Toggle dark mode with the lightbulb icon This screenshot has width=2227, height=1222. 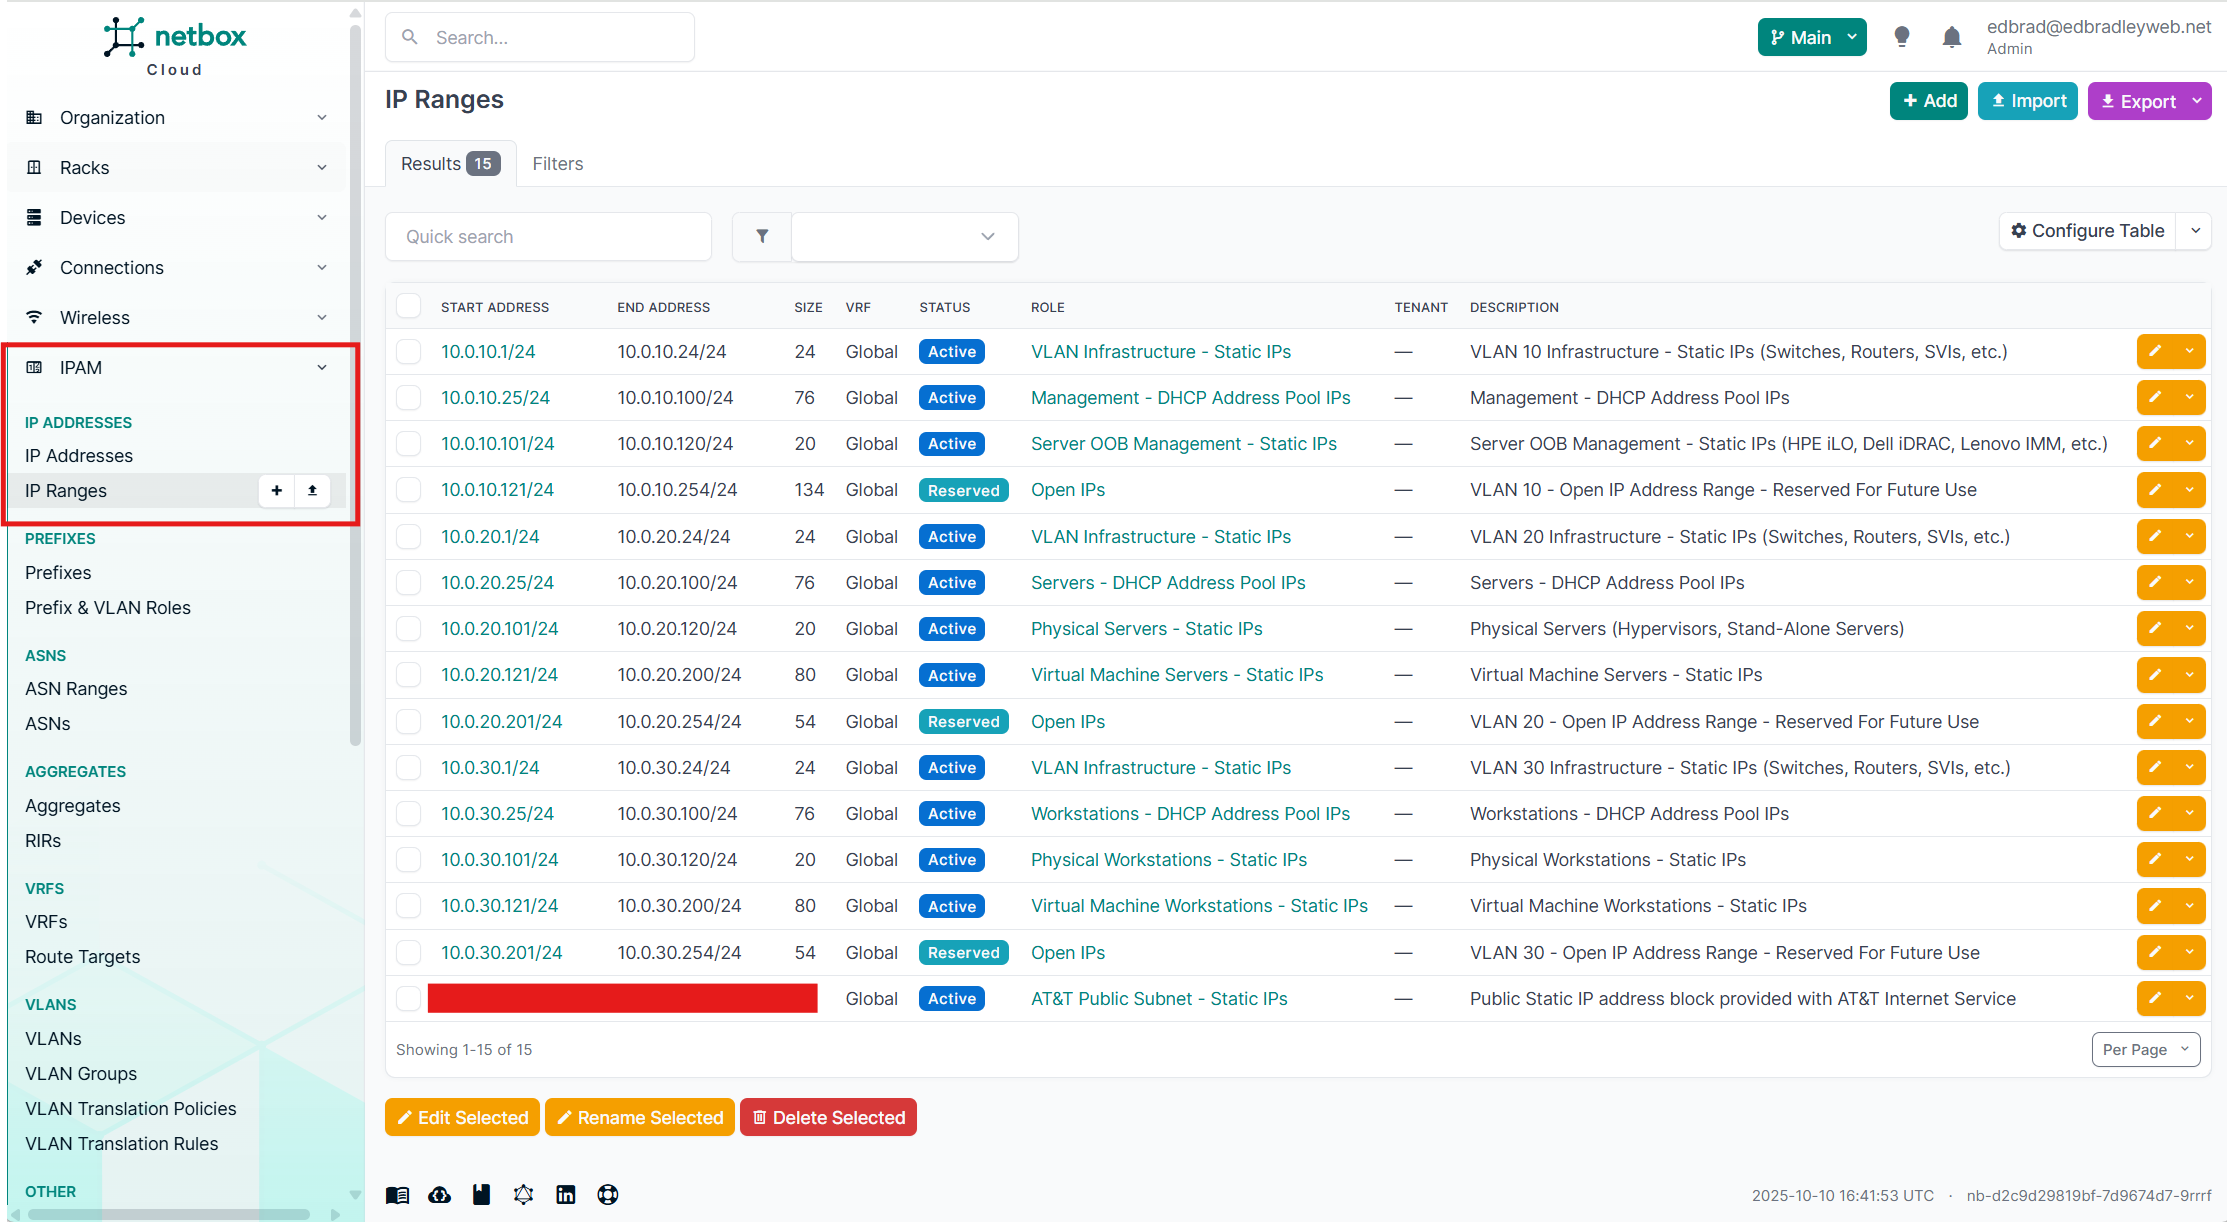click(1902, 36)
